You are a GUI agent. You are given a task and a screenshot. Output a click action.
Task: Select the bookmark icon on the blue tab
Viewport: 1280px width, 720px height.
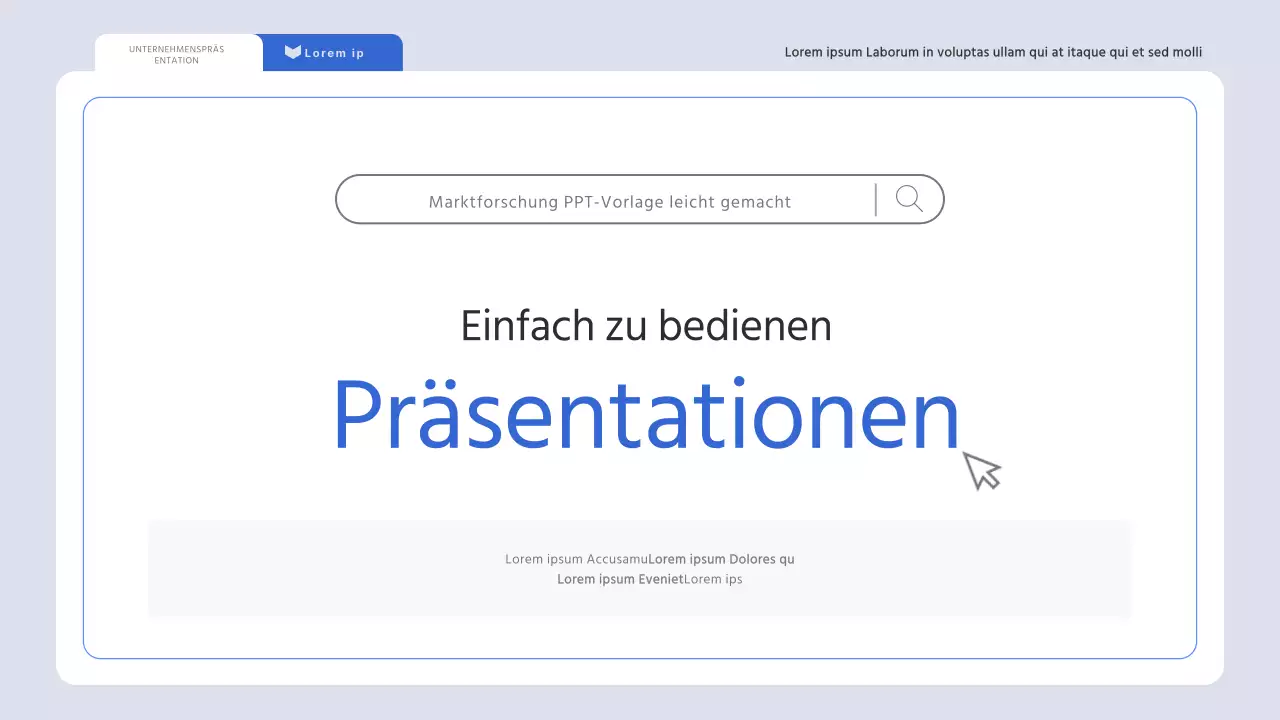click(x=292, y=51)
